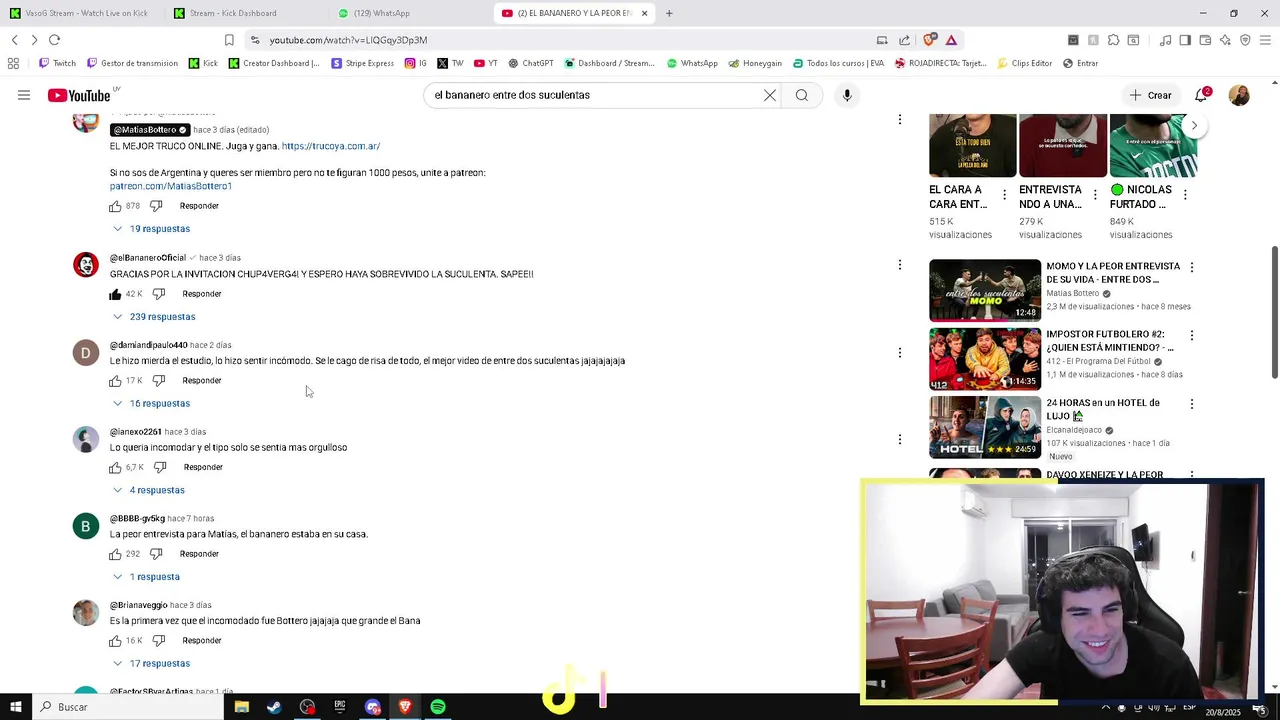Open @damiandipaulo440 profile name
This screenshot has width=1280, height=720.
[149, 345]
